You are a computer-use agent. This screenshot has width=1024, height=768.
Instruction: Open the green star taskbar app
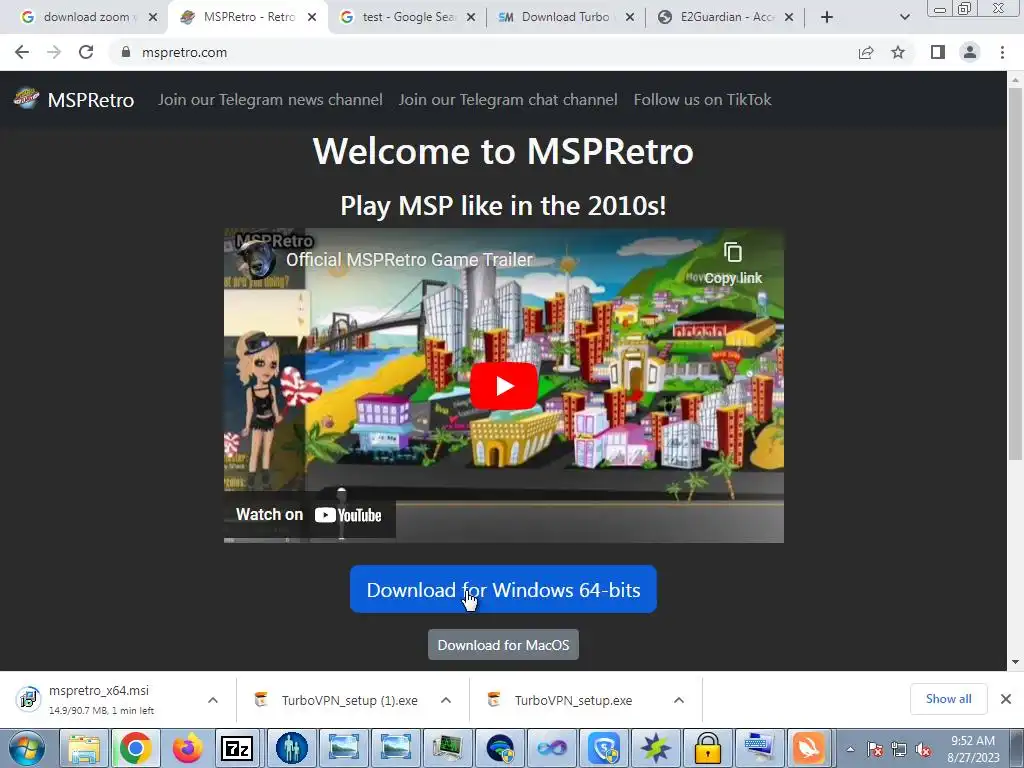656,748
